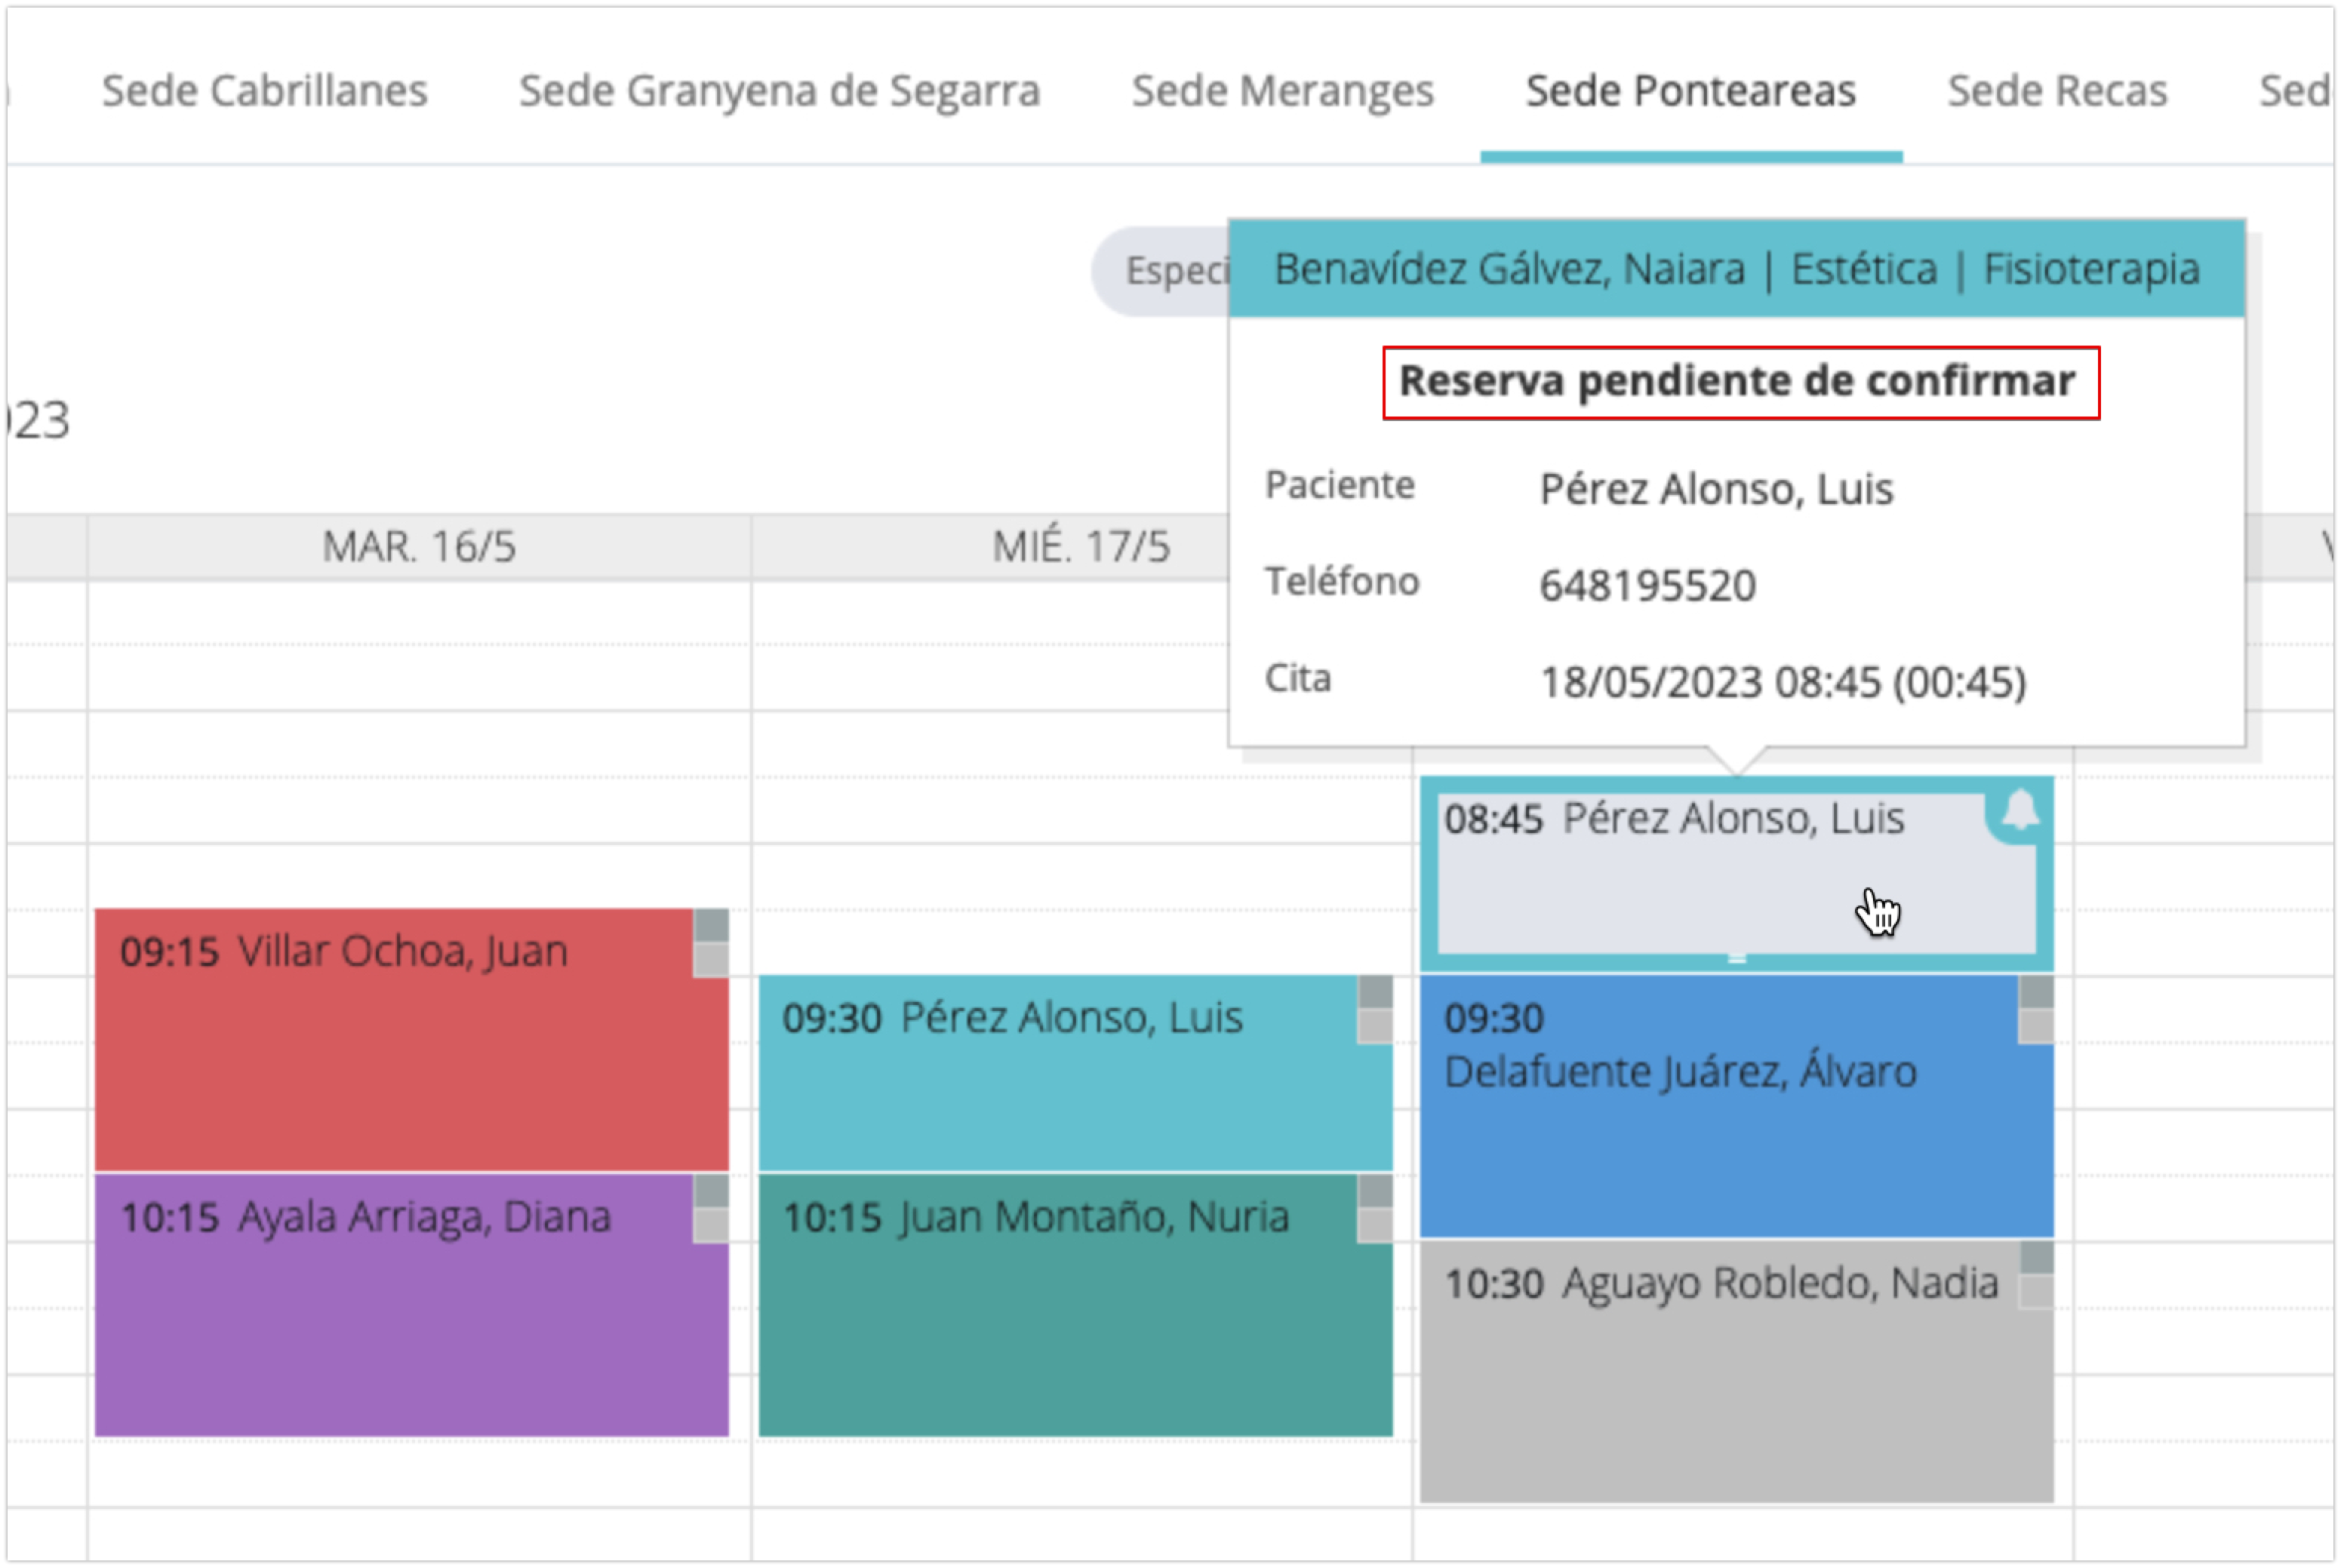
Task: Click the corner status squares on the Delafuente Juárez appointment
Action: [2037, 1009]
